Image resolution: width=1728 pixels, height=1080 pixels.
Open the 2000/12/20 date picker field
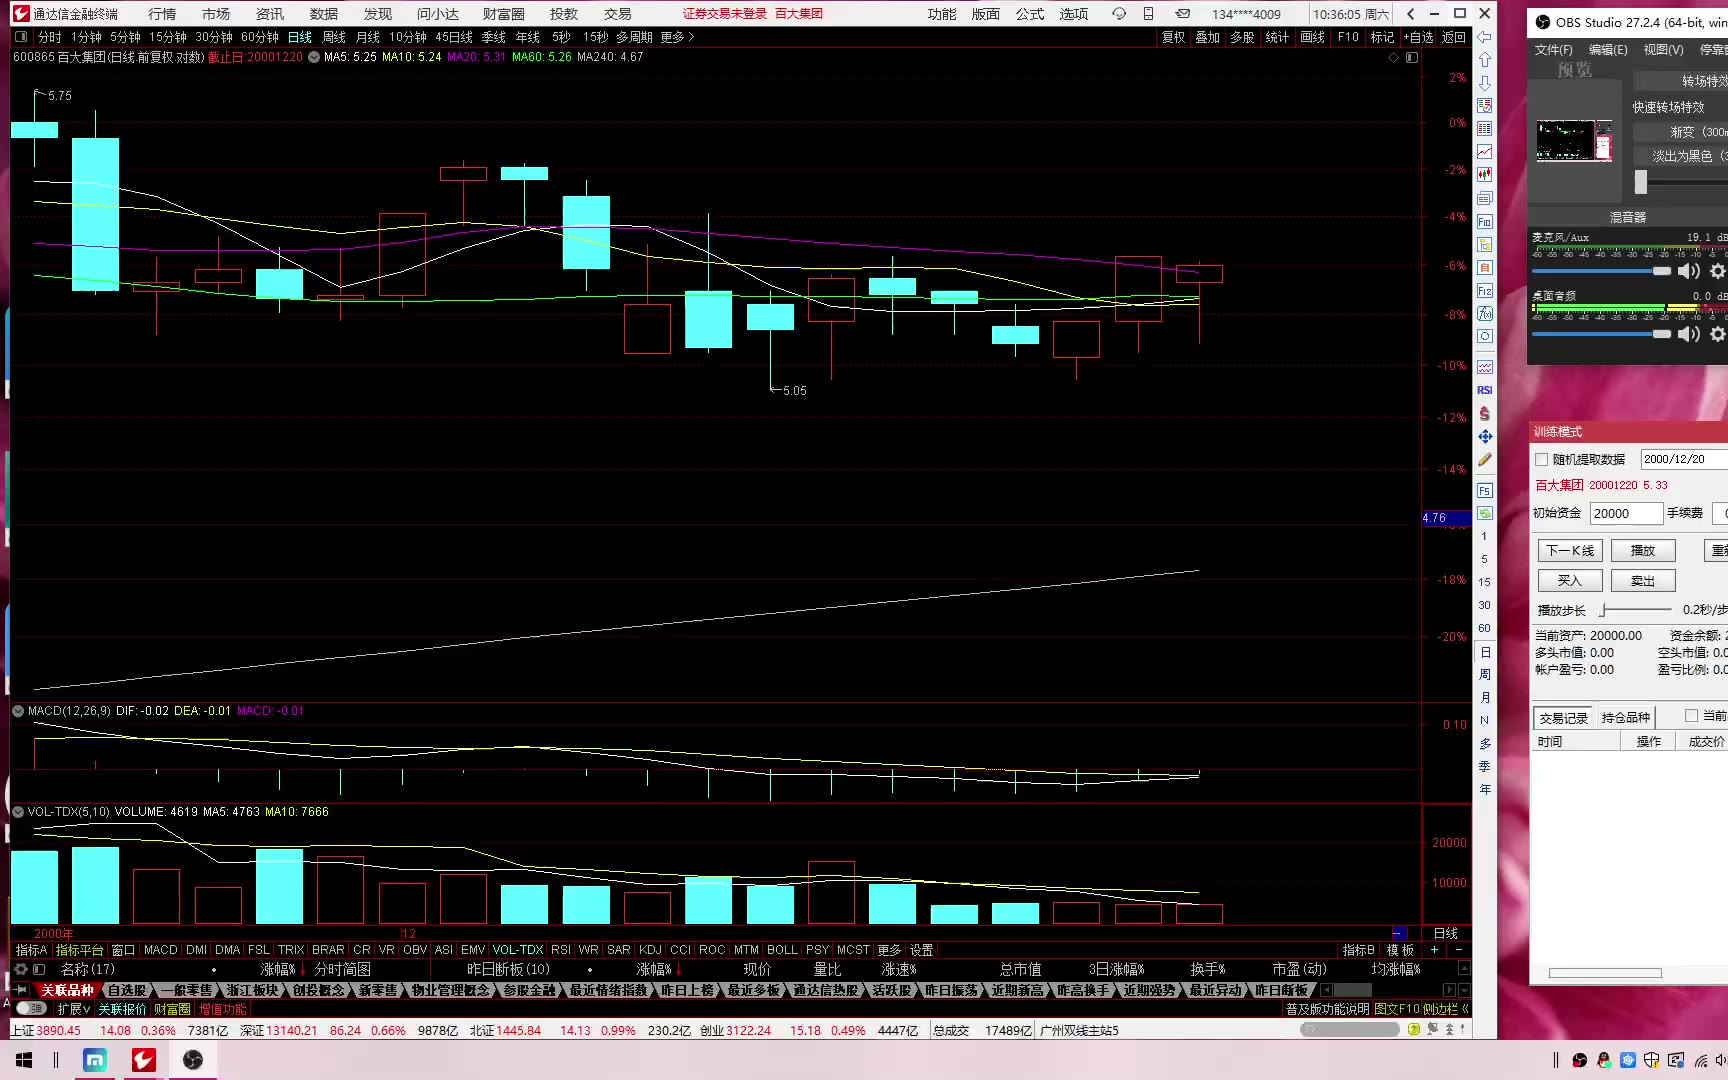click(x=1684, y=459)
